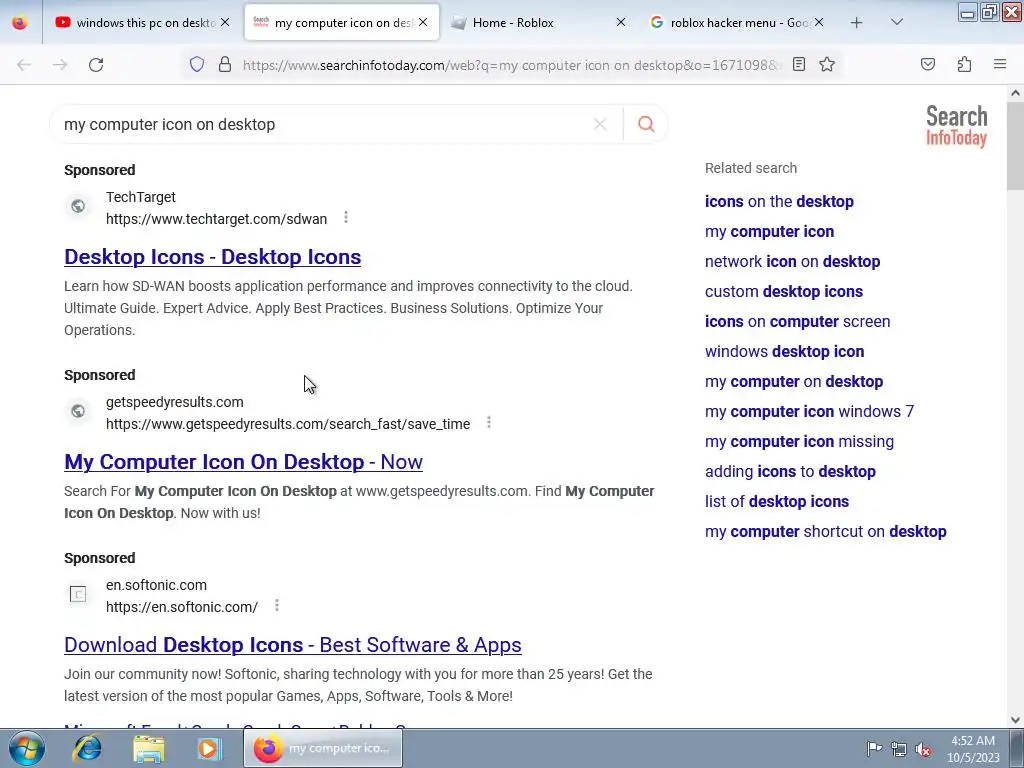
Task: Click related search custom desktop icons
Action: coord(784,291)
